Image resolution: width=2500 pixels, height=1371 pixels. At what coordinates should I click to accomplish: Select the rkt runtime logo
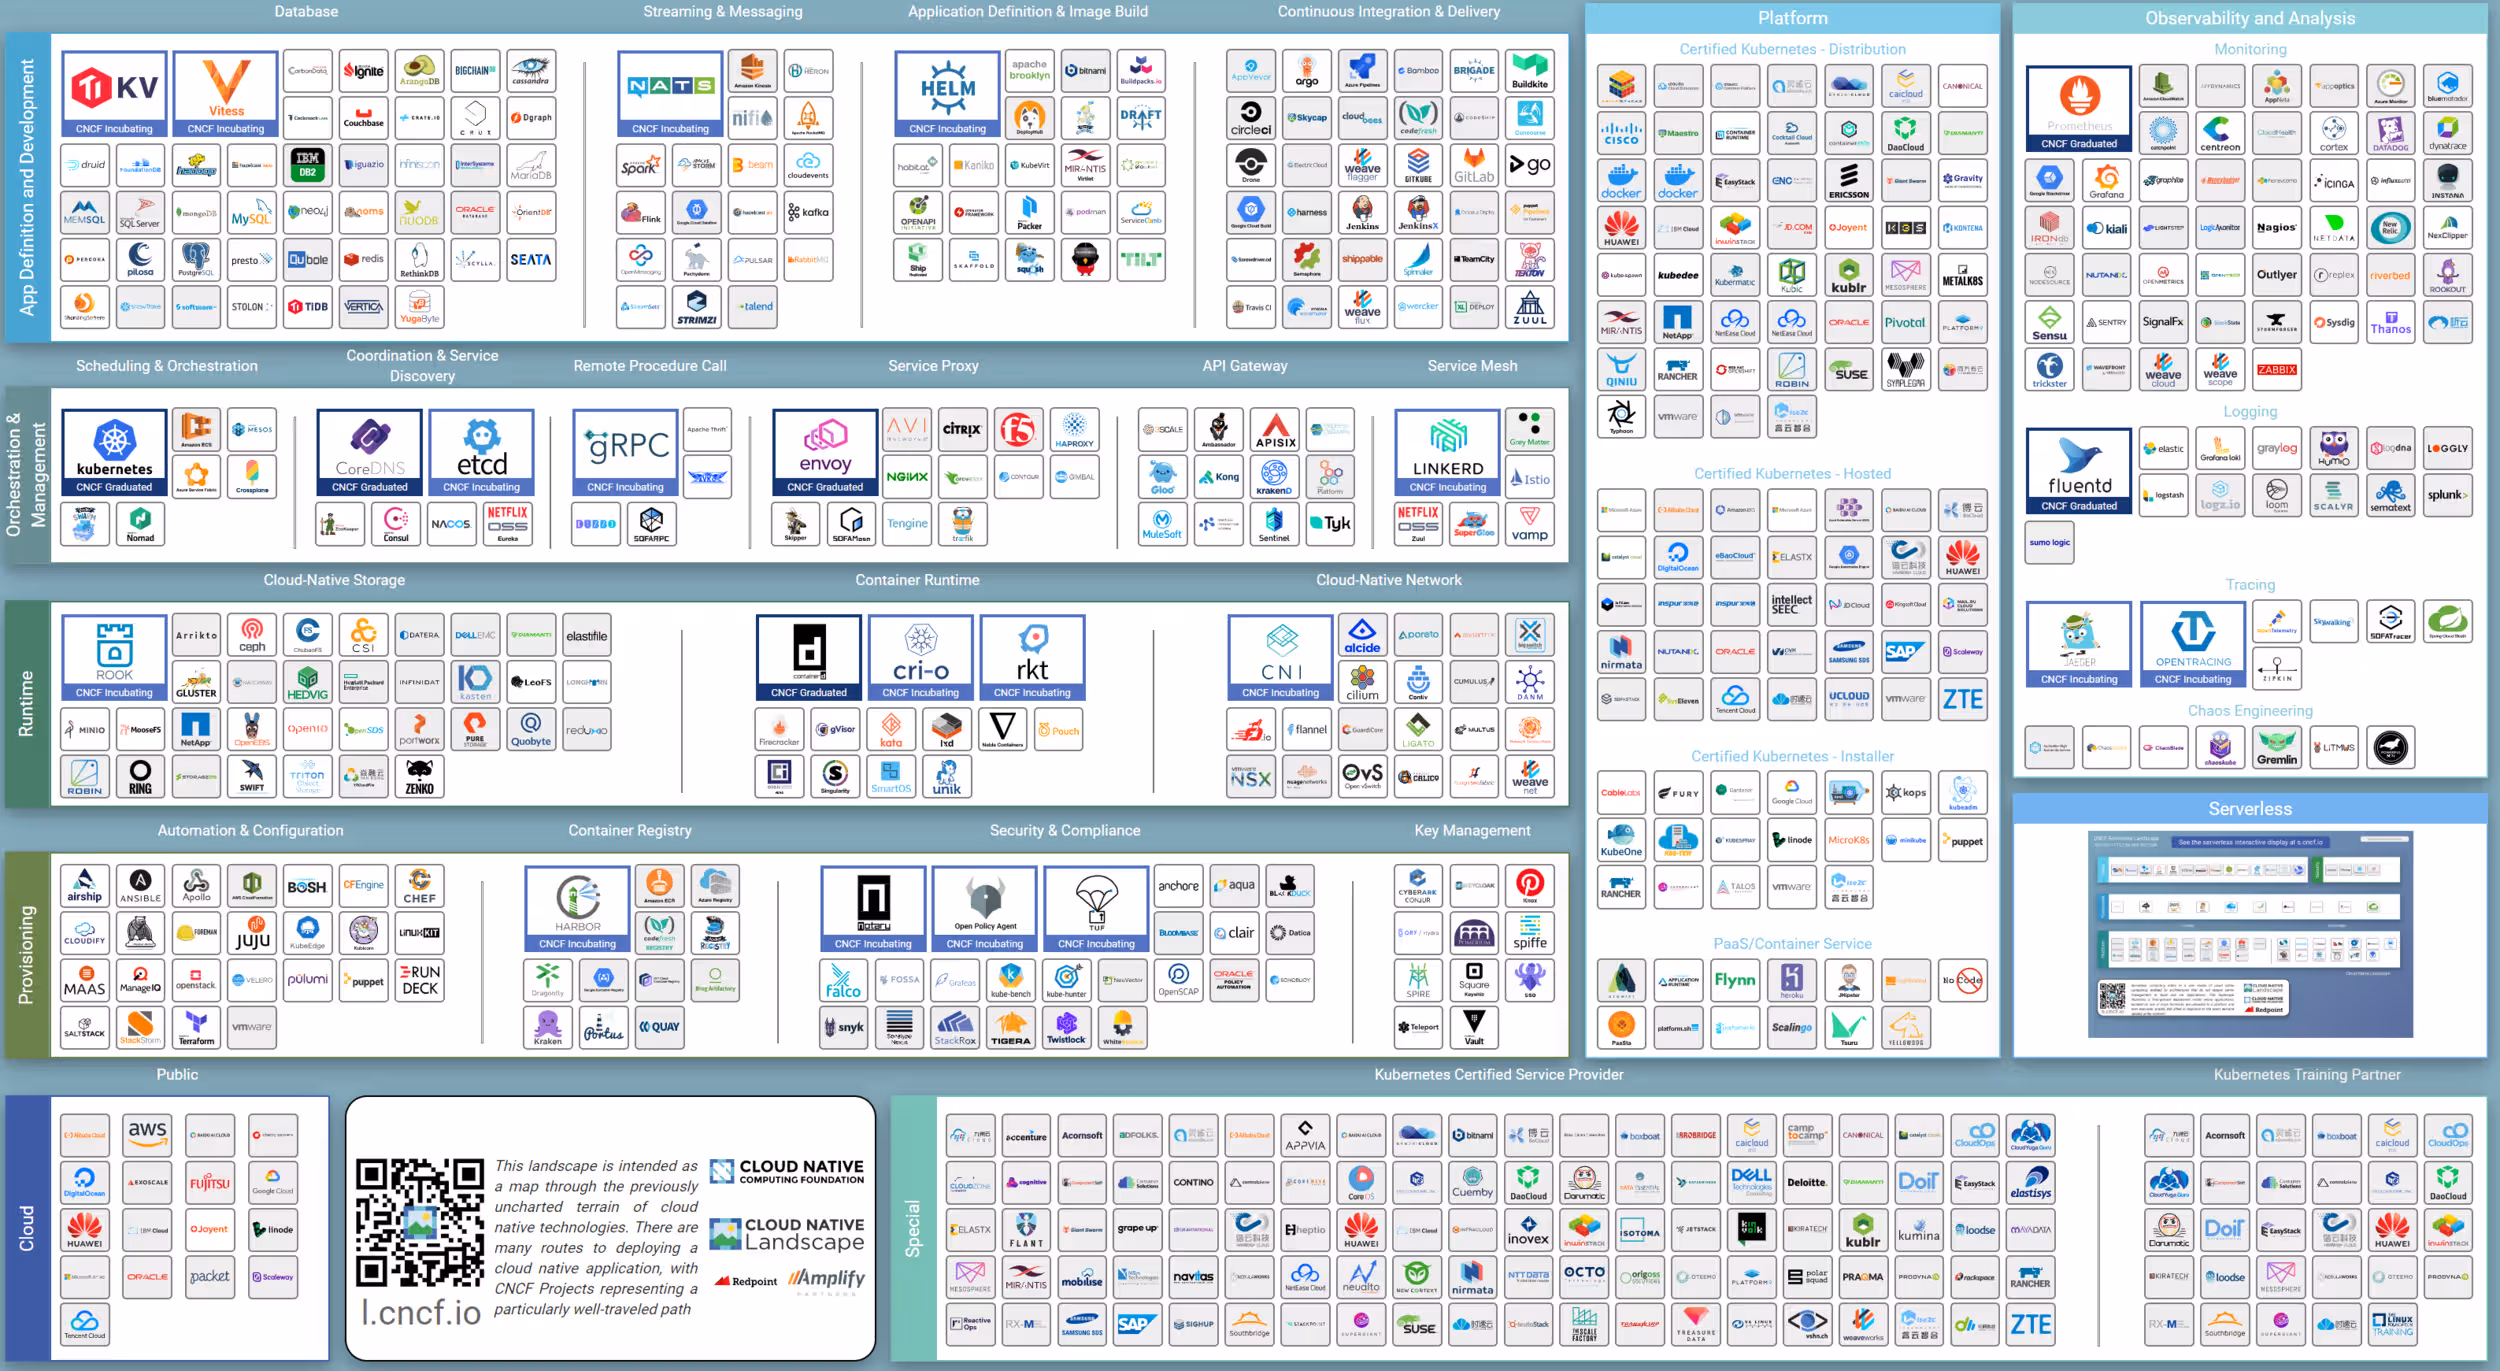pos(1032,657)
